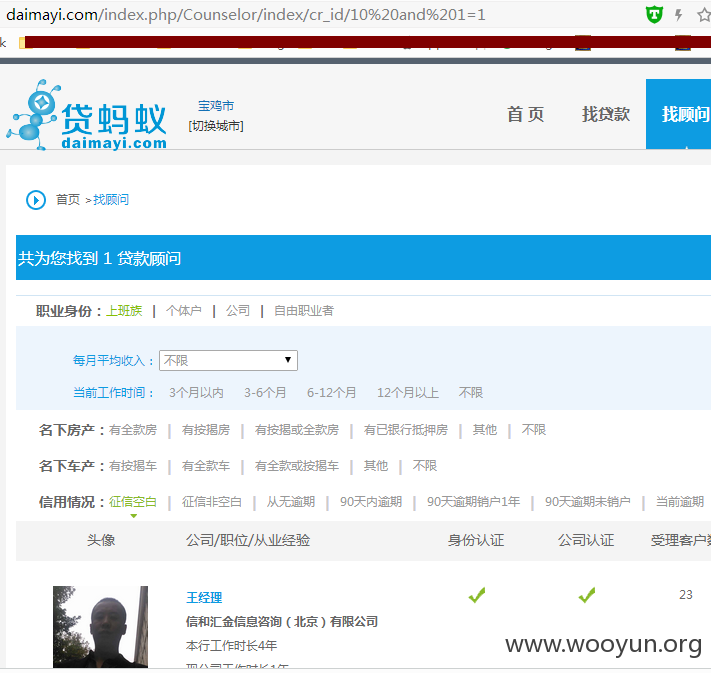Select 12个月以上 work duration filter

coord(408,393)
